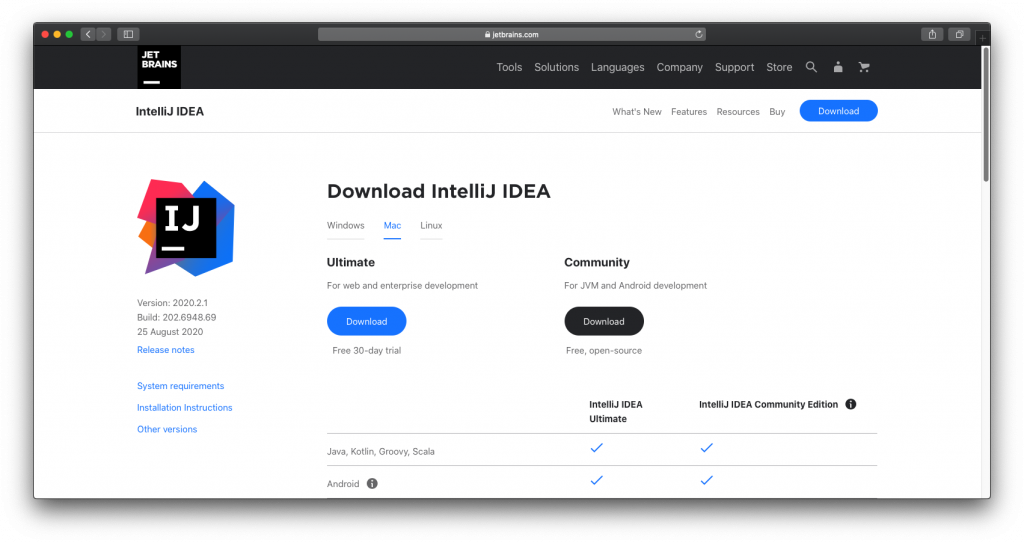Click the 'Build: 202.6948.69' text
1024x543 pixels.
pos(176,318)
